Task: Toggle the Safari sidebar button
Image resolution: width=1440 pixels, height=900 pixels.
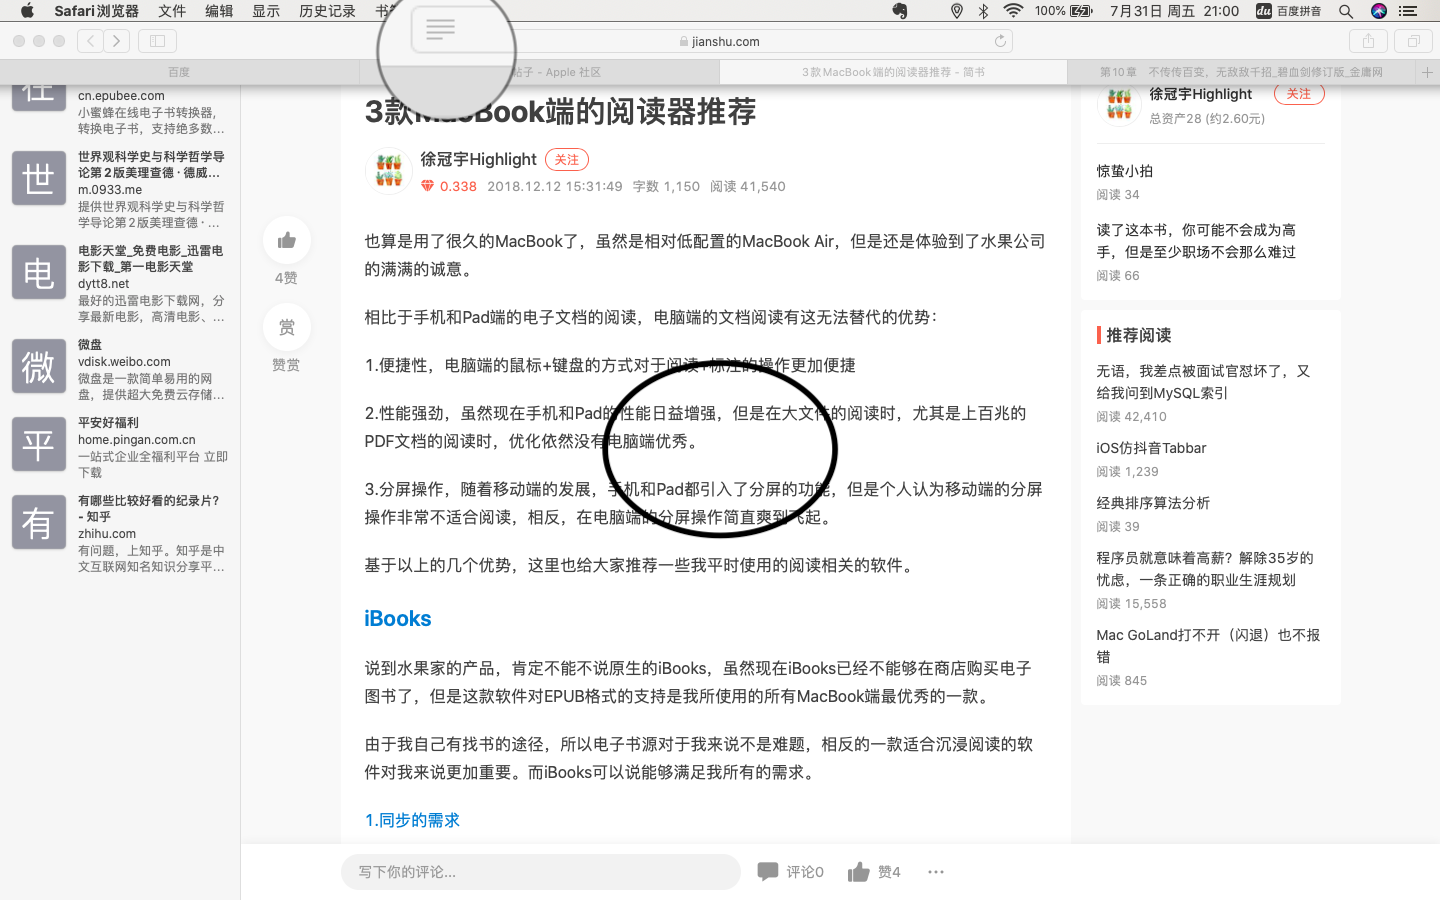Action: [x=157, y=41]
